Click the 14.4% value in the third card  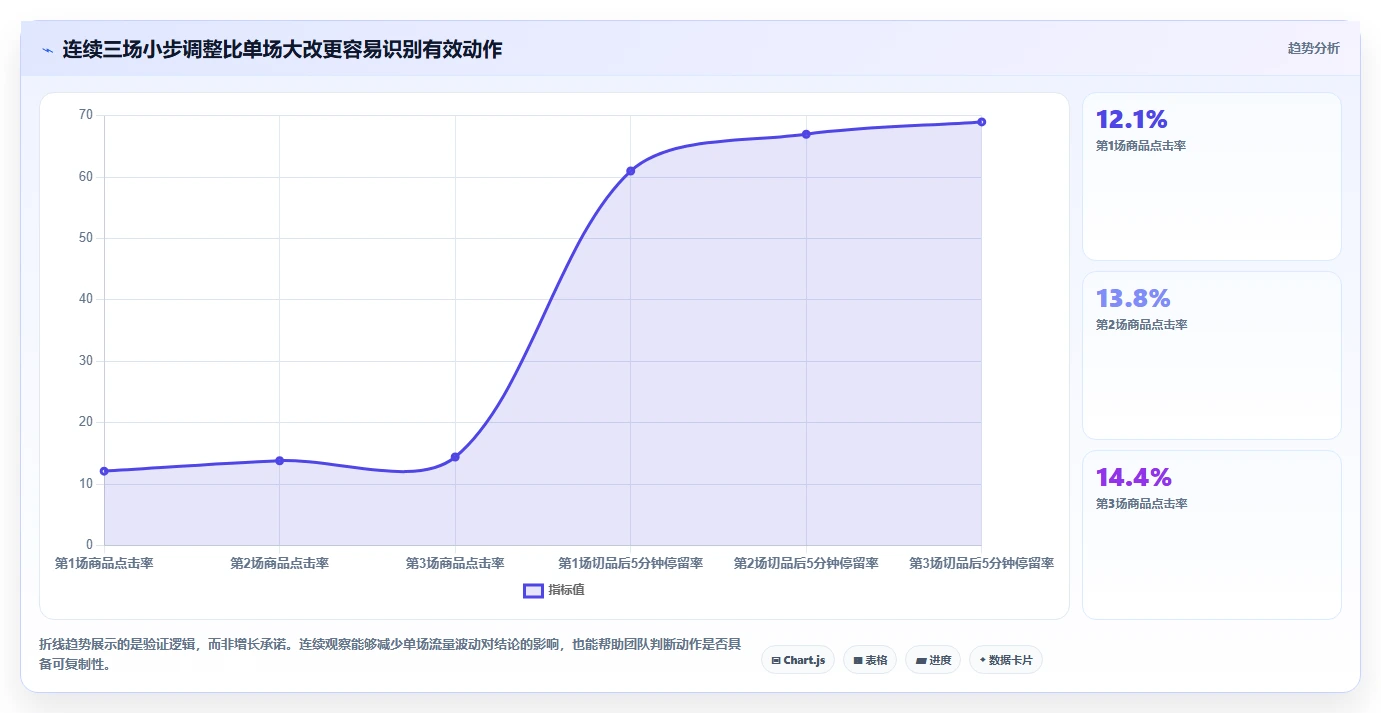click(1134, 478)
